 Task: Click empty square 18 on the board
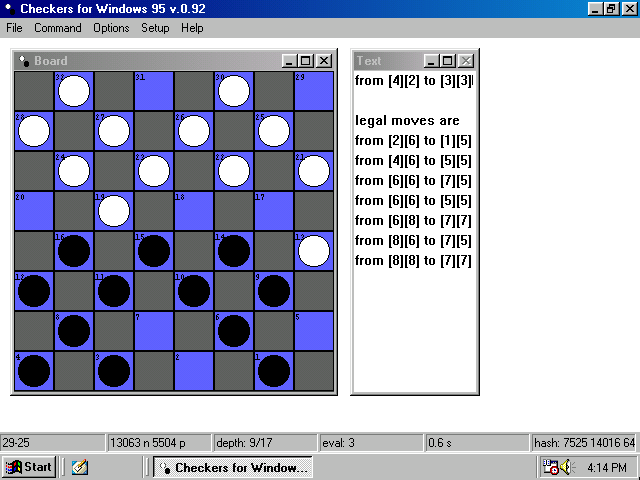point(194,211)
